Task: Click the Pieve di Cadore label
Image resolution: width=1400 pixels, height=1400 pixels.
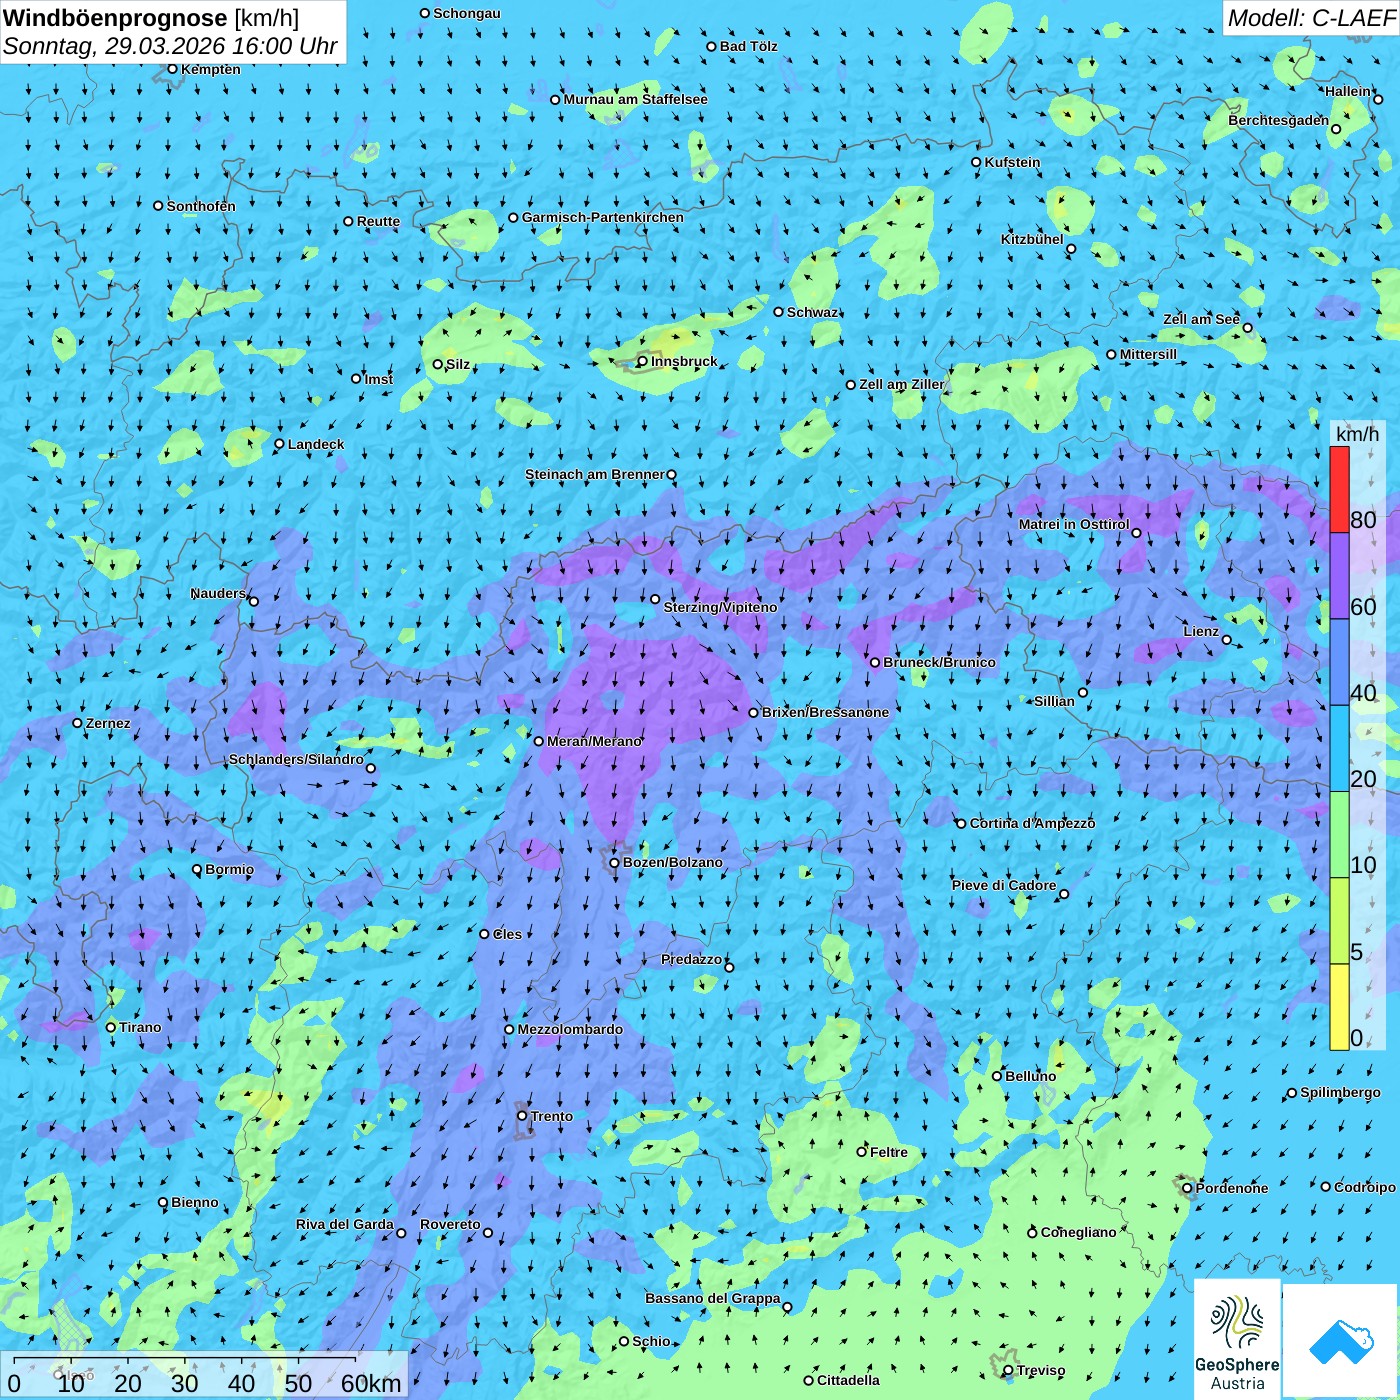Action: [1004, 885]
